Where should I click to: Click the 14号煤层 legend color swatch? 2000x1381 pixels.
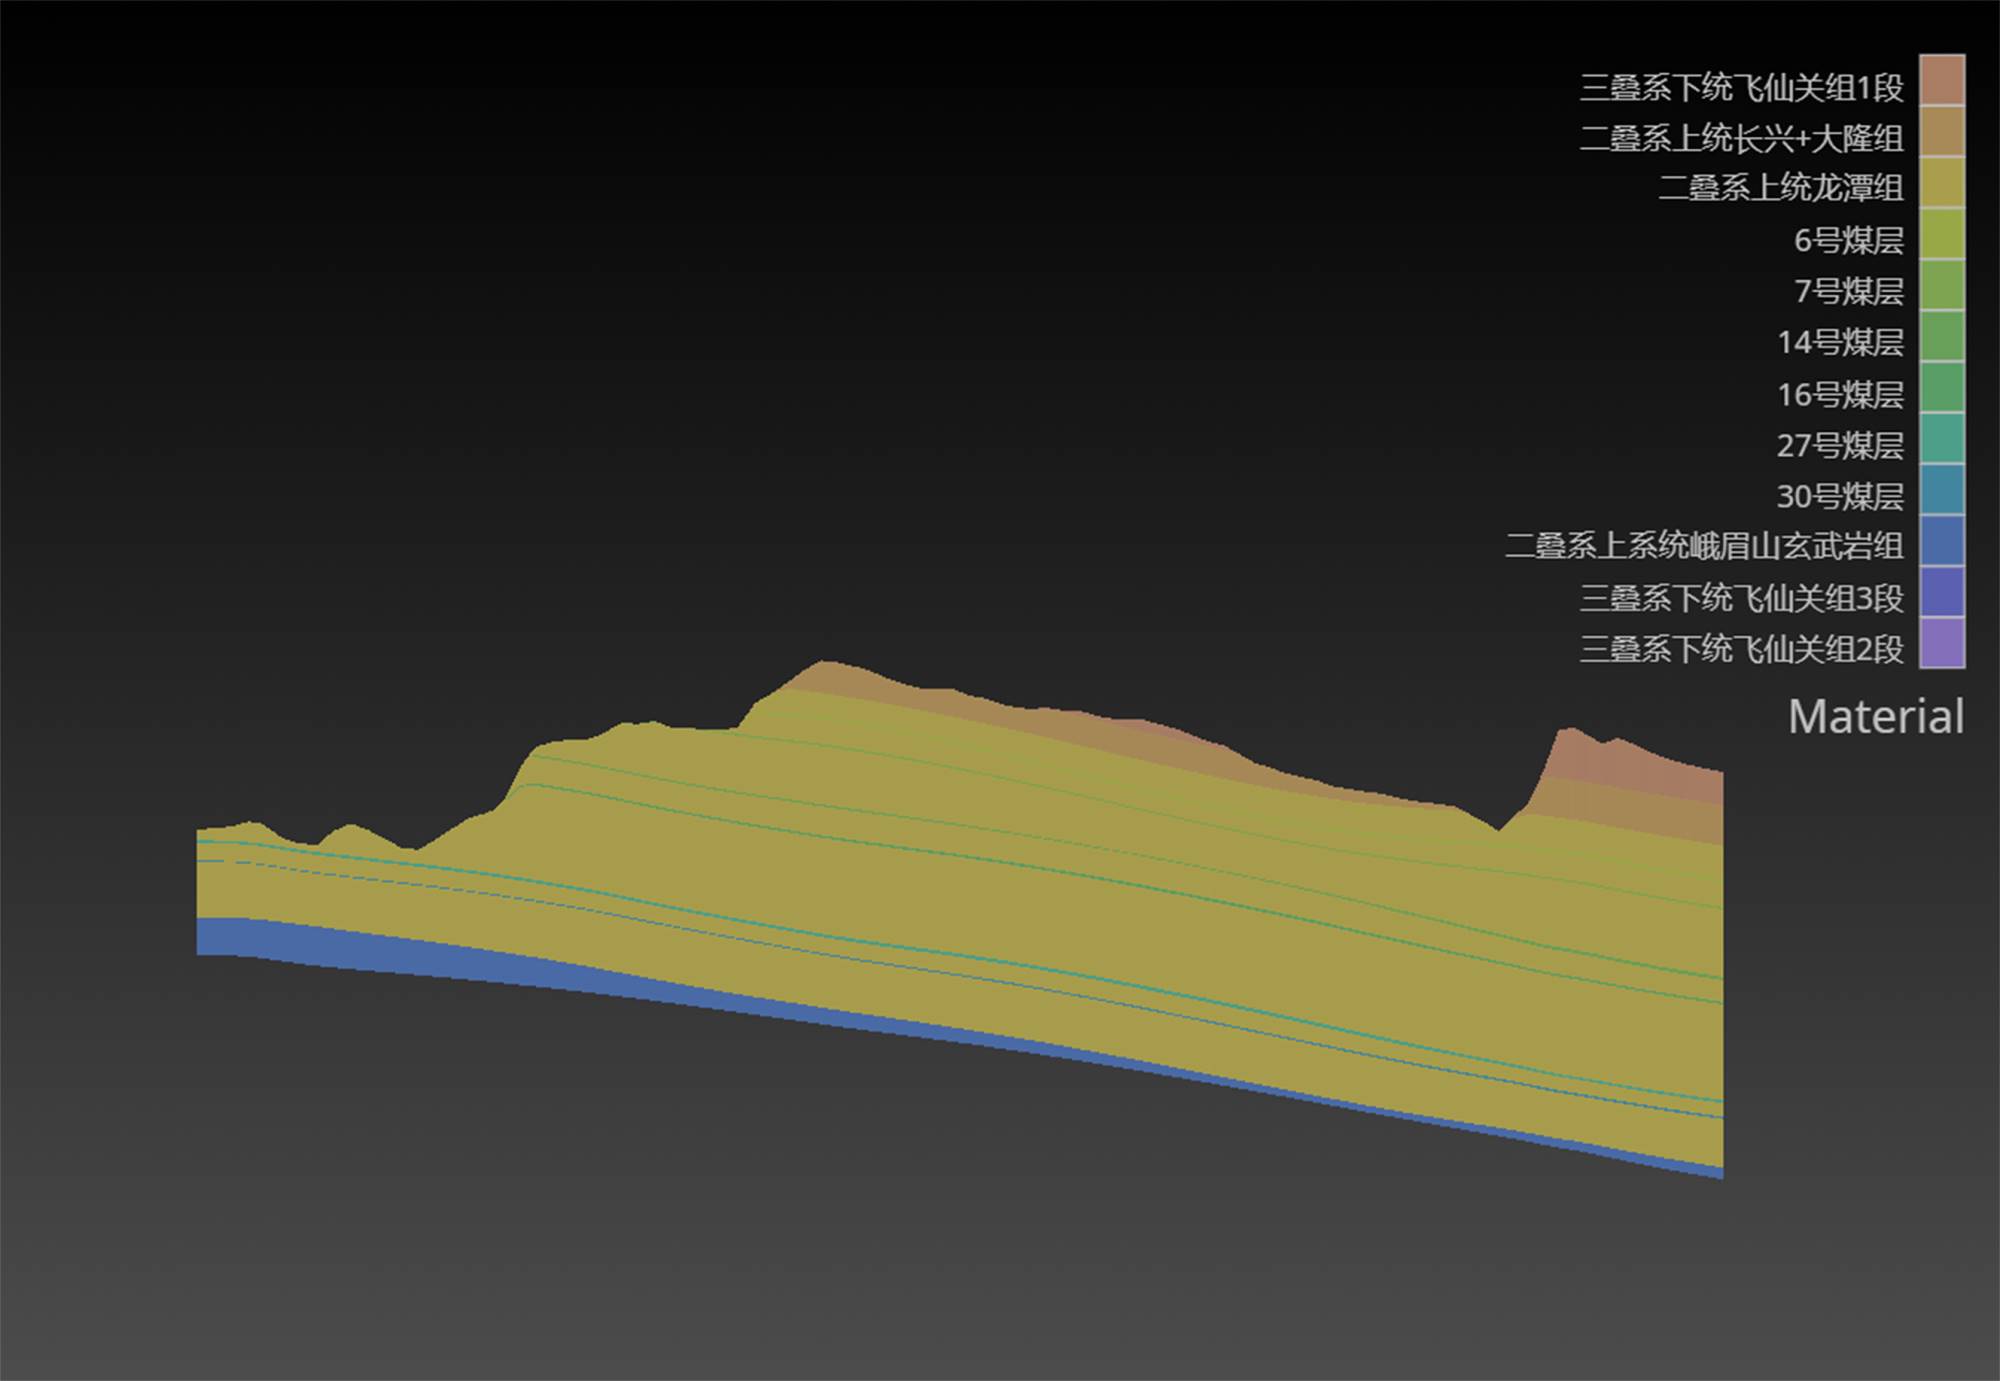(1941, 336)
